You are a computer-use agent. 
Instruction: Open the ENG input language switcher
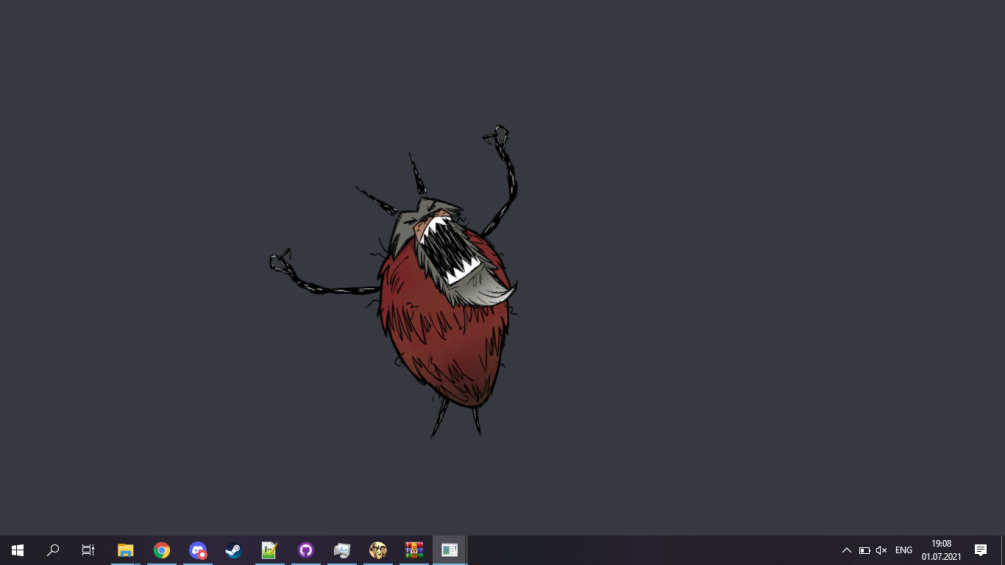point(903,550)
